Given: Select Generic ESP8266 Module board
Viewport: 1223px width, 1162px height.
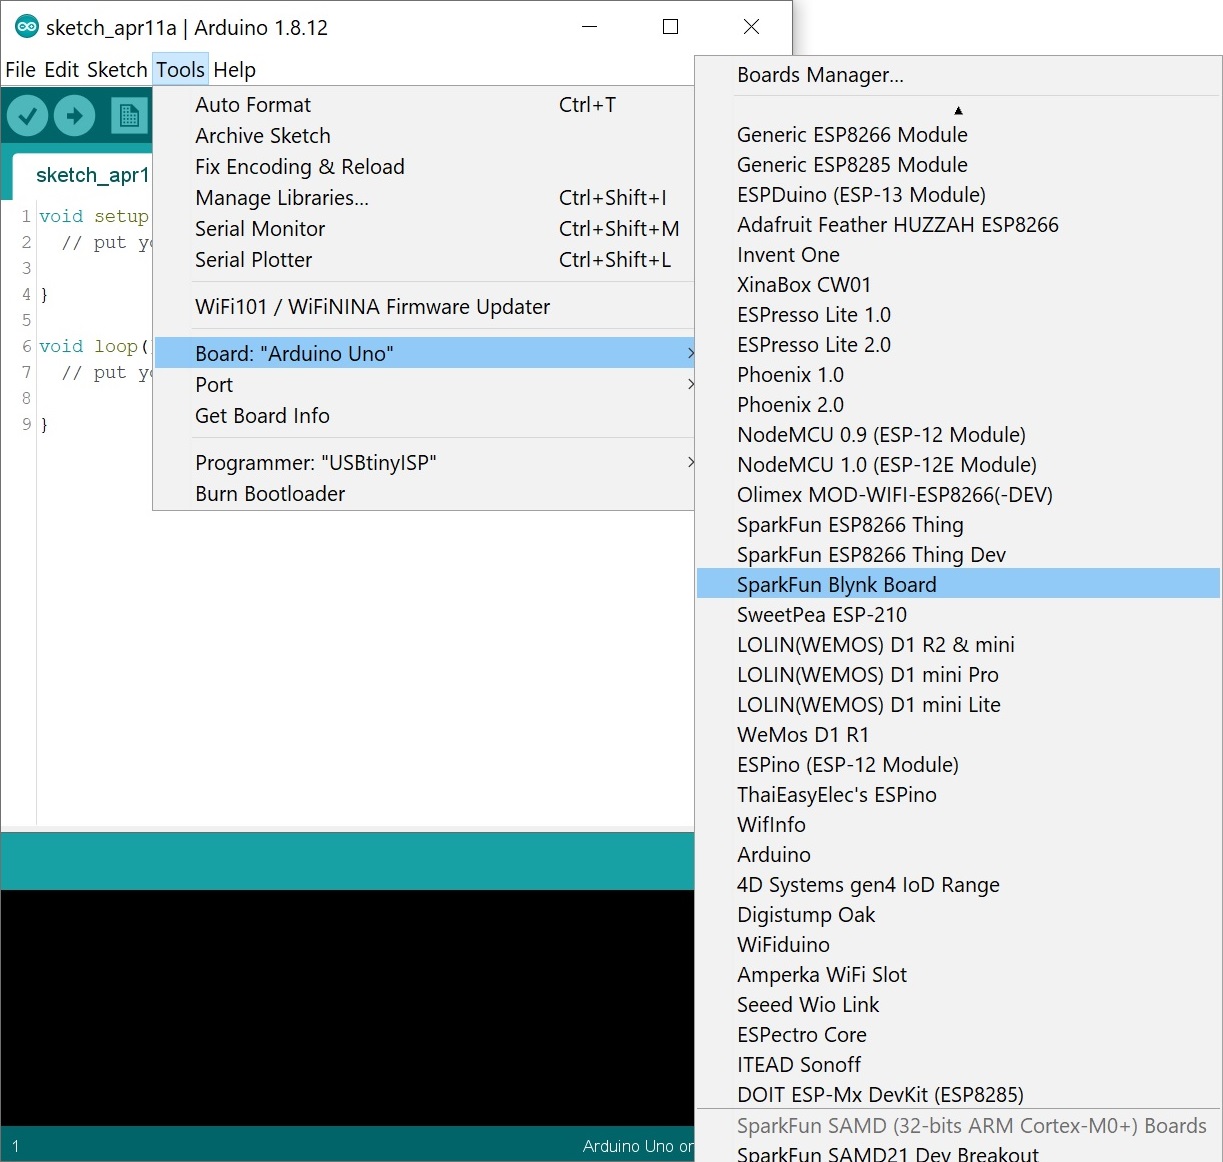Looking at the screenshot, I should click(x=958, y=135).
